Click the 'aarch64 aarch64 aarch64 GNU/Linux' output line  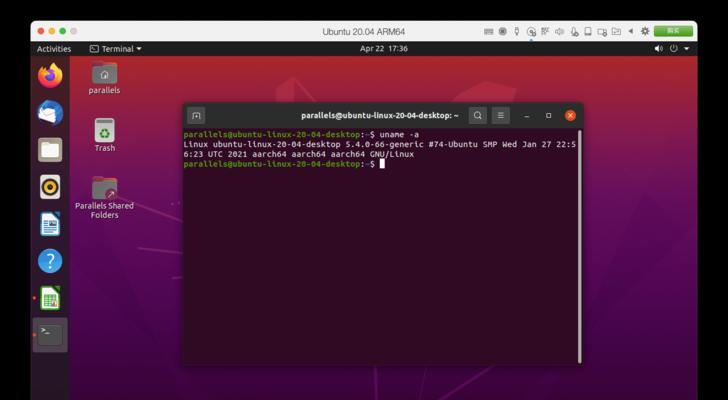coord(333,154)
